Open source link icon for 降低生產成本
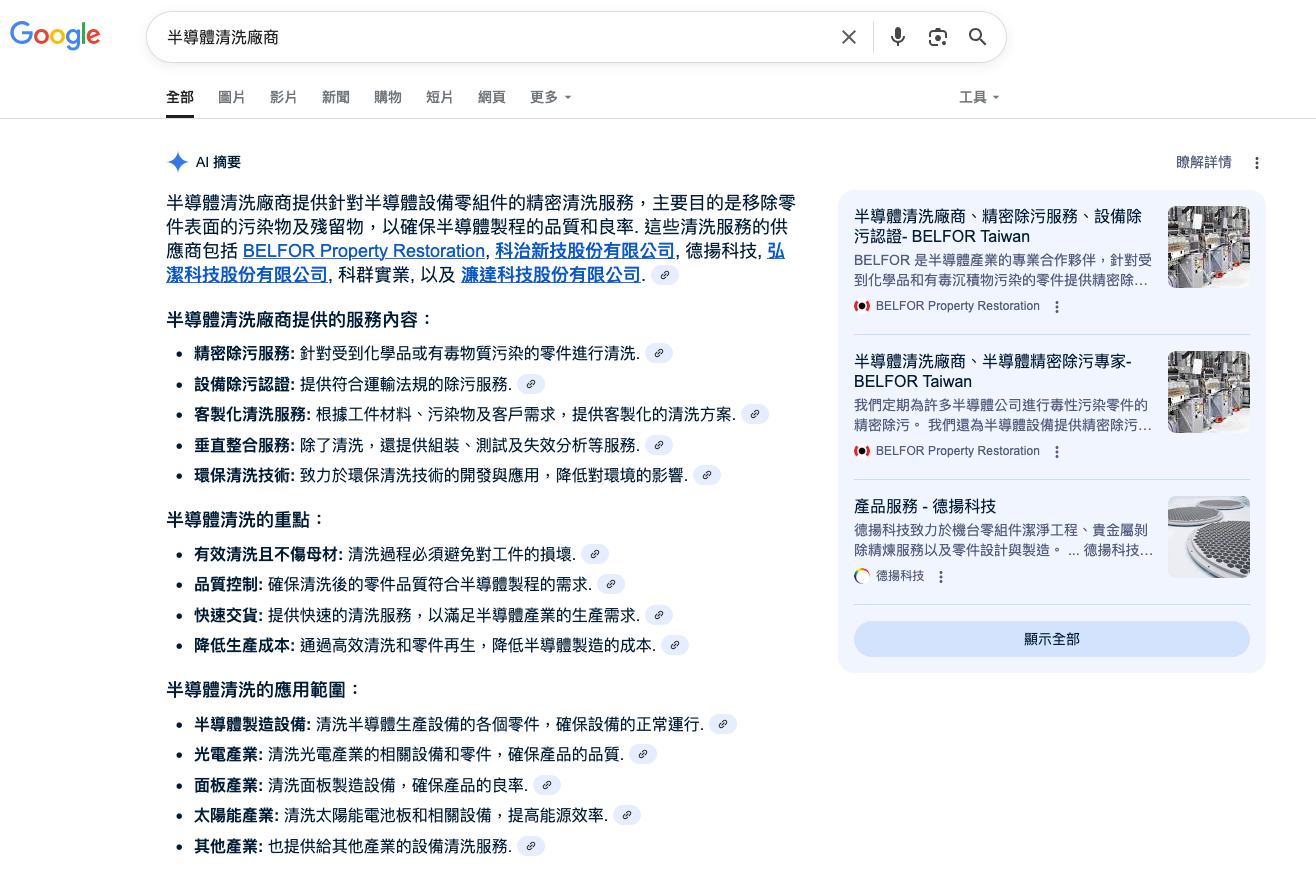This screenshot has width=1316, height=876. click(675, 645)
